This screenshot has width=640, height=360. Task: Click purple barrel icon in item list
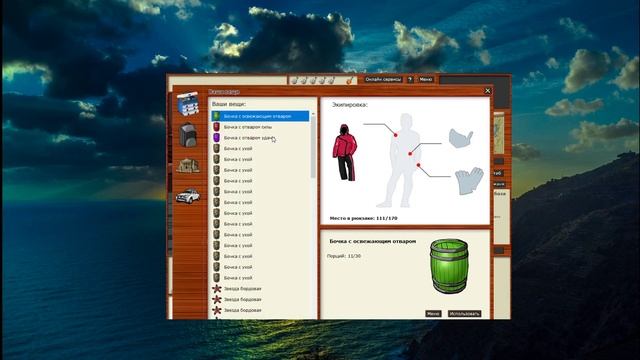coord(216,138)
